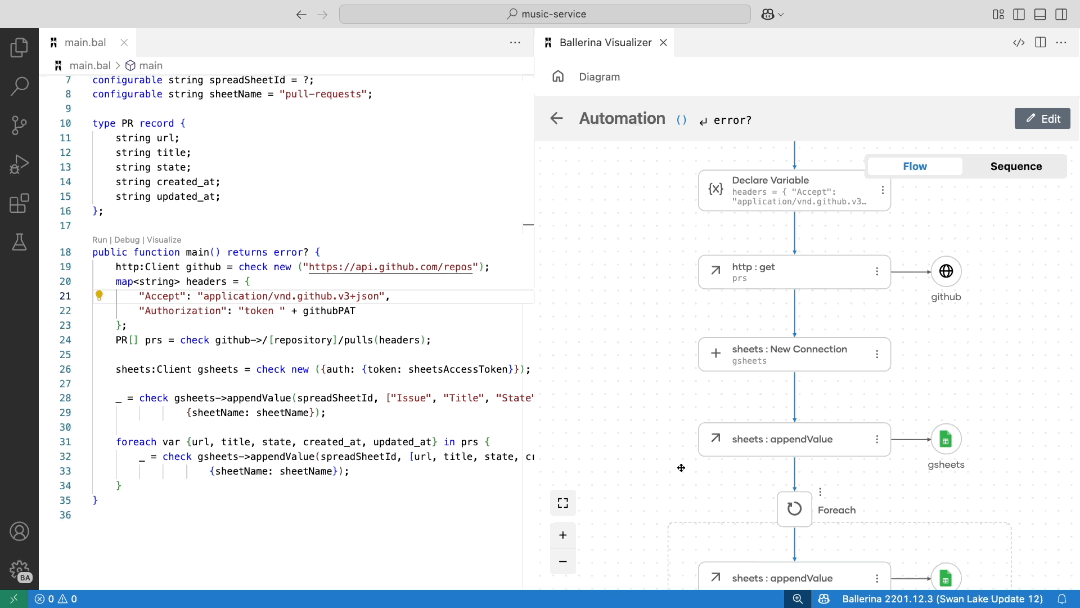Open the Accounts menu icon
The width and height of the screenshot is (1080, 608).
(19, 532)
